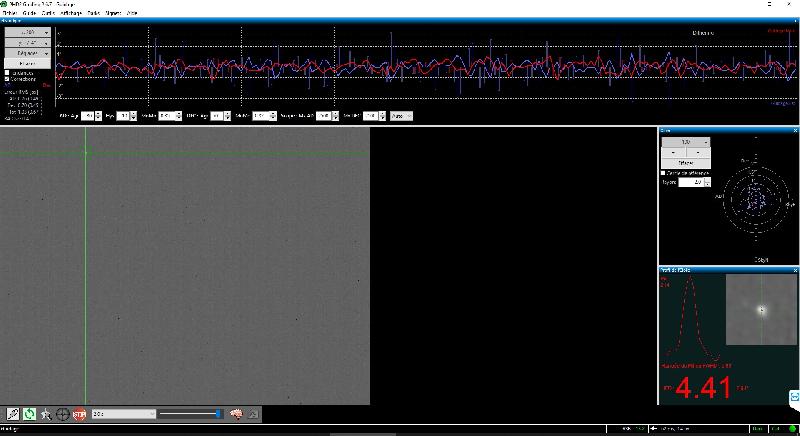Click the RA aggressiveness spinner arrows
The height and width of the screenshot is (436, 800).
click(98, 116)
